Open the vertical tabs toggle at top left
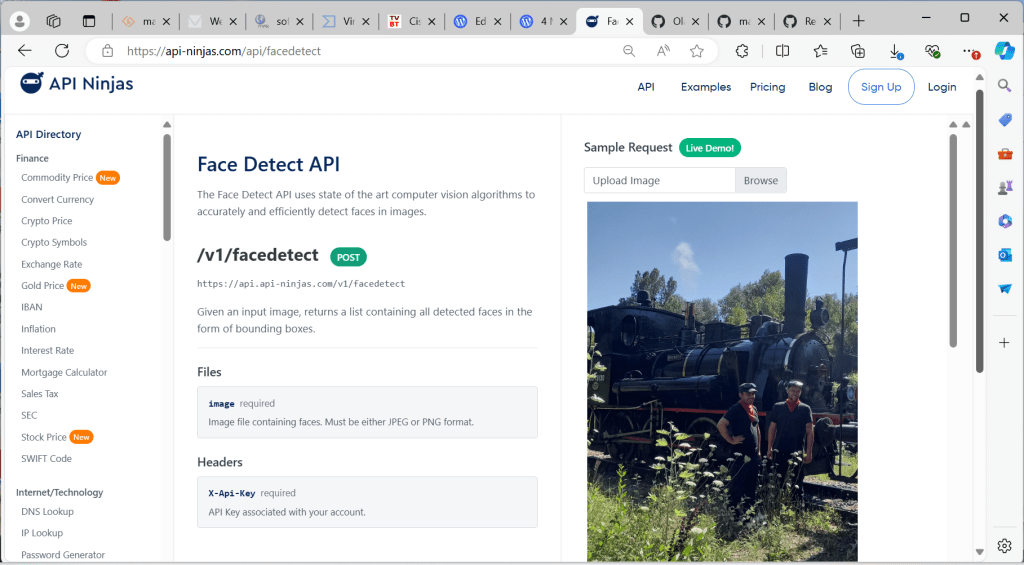This screenshot has width=1024, height=565. 89,21
